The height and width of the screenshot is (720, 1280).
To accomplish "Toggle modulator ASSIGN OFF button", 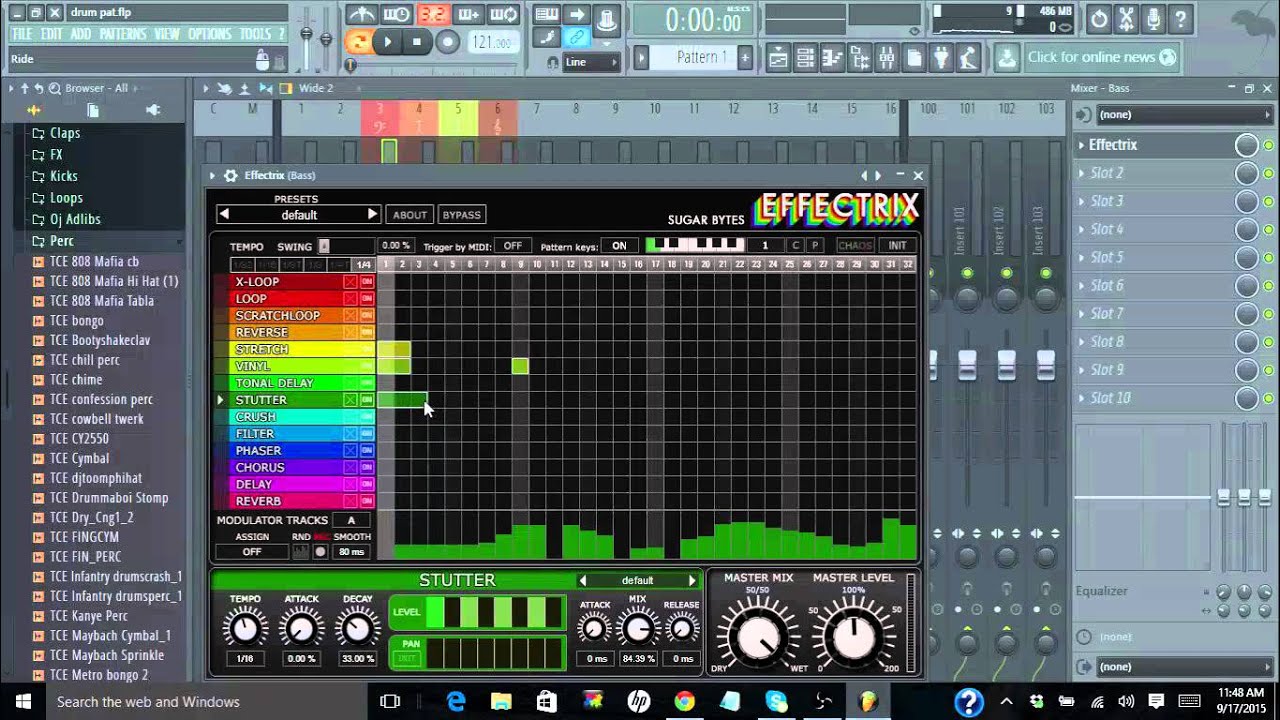I will point(252,552).
